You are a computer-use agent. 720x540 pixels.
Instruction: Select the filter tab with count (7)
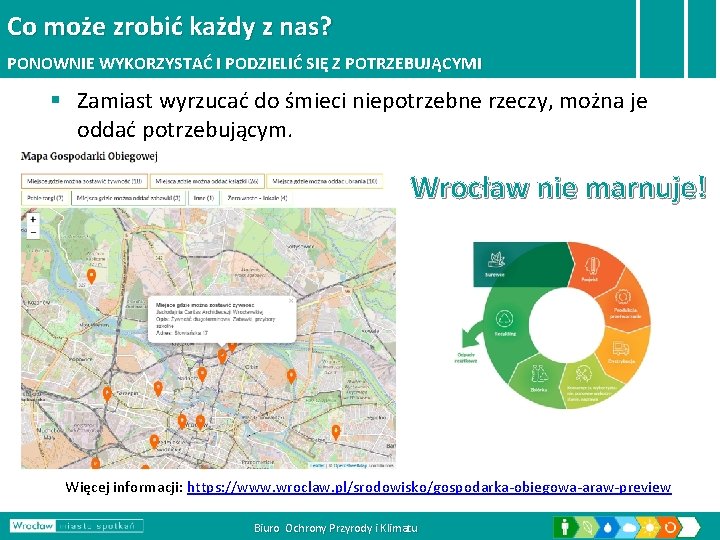click(45, 198)
